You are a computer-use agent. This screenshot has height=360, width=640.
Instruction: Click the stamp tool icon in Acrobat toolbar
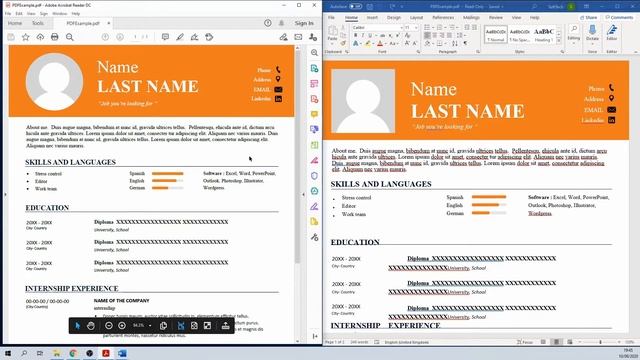tap(209, 37)
